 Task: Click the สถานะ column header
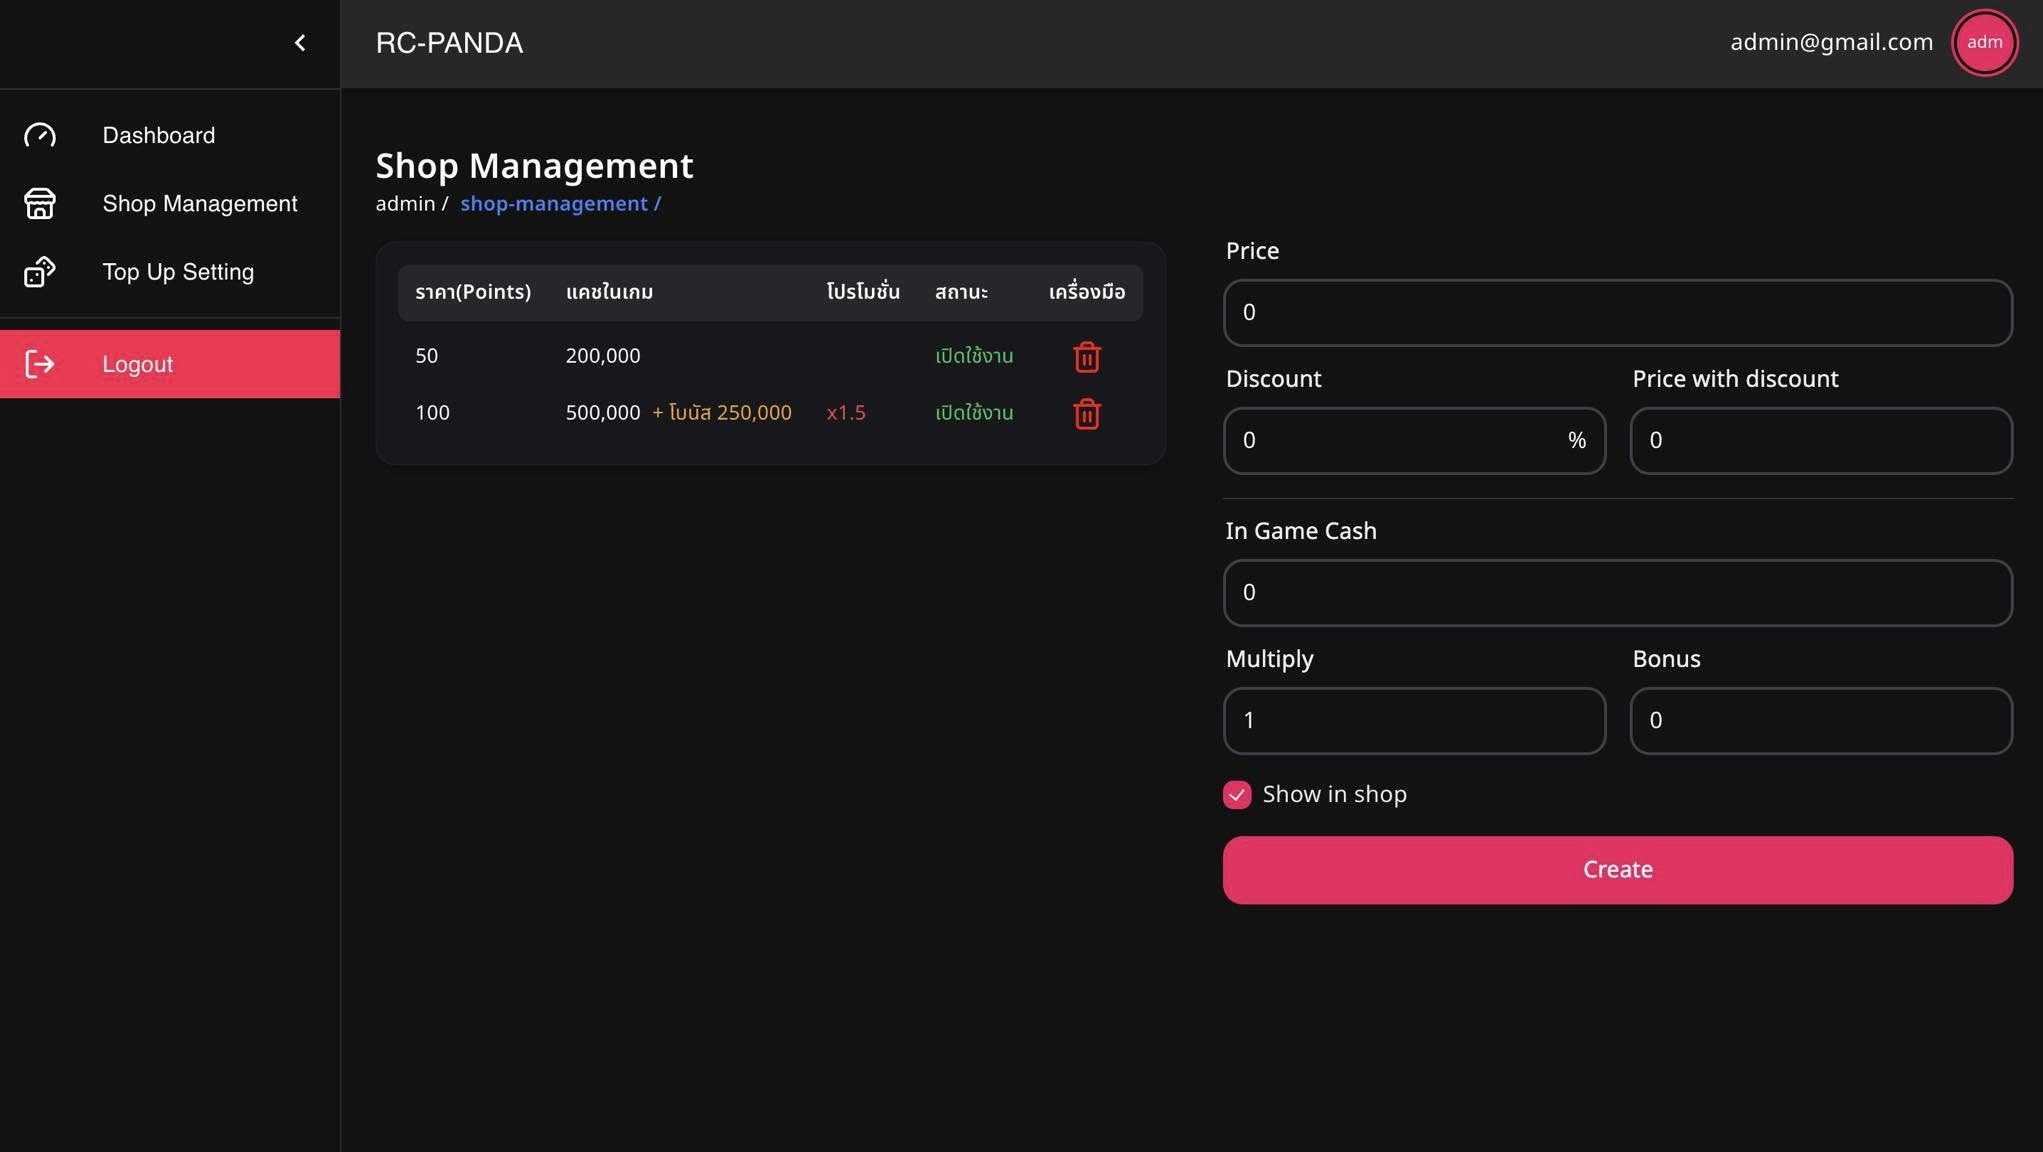(x=961, y=292)
